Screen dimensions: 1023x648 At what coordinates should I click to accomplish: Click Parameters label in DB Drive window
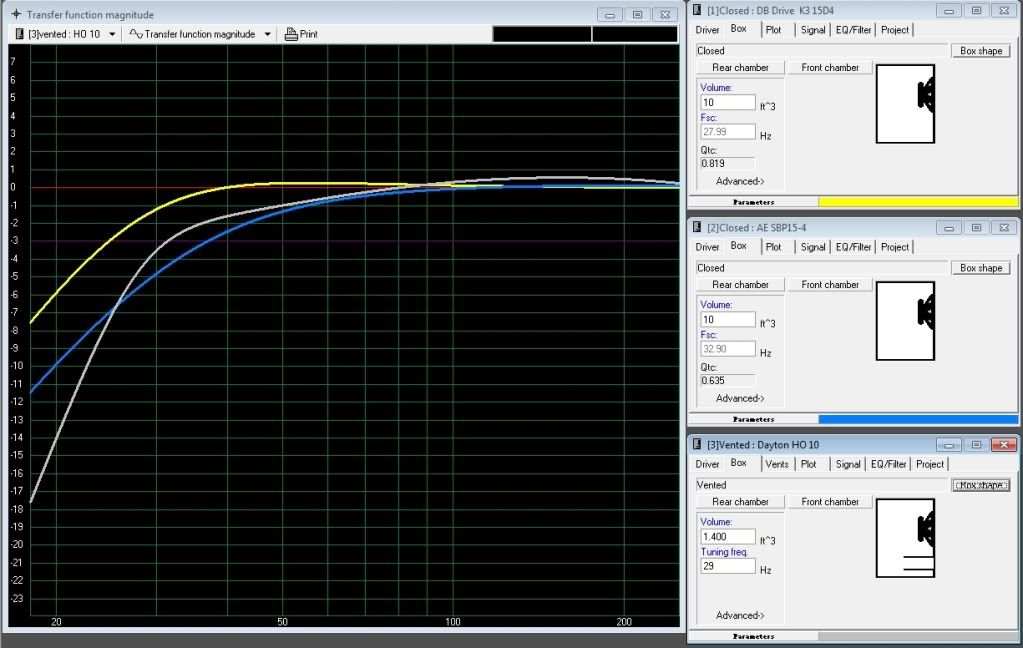click(x=754, y=202)
